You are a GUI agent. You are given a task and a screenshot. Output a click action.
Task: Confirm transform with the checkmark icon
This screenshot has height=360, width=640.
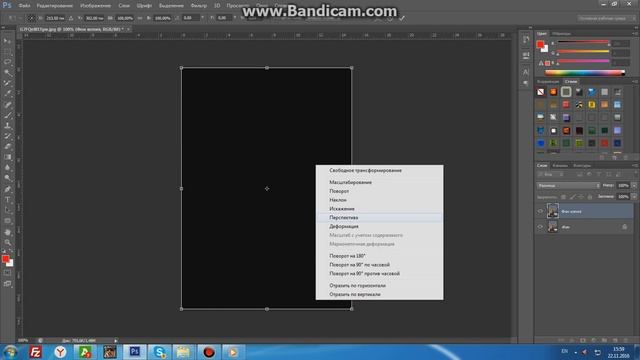tap(402, 18)
